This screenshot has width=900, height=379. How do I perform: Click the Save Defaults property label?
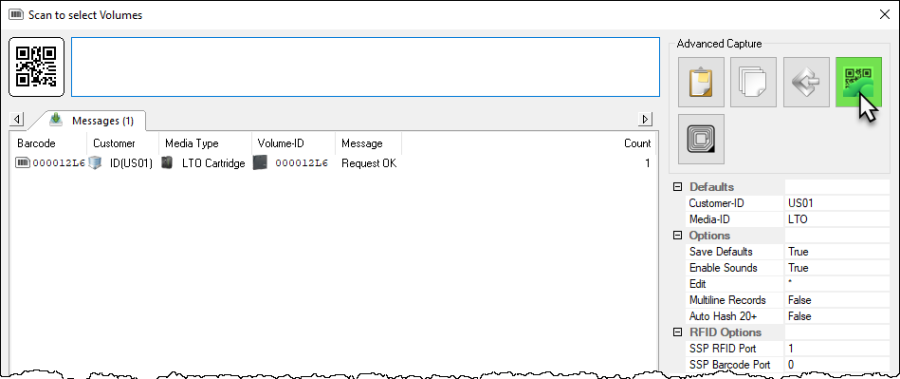click(x=720, y=252)
